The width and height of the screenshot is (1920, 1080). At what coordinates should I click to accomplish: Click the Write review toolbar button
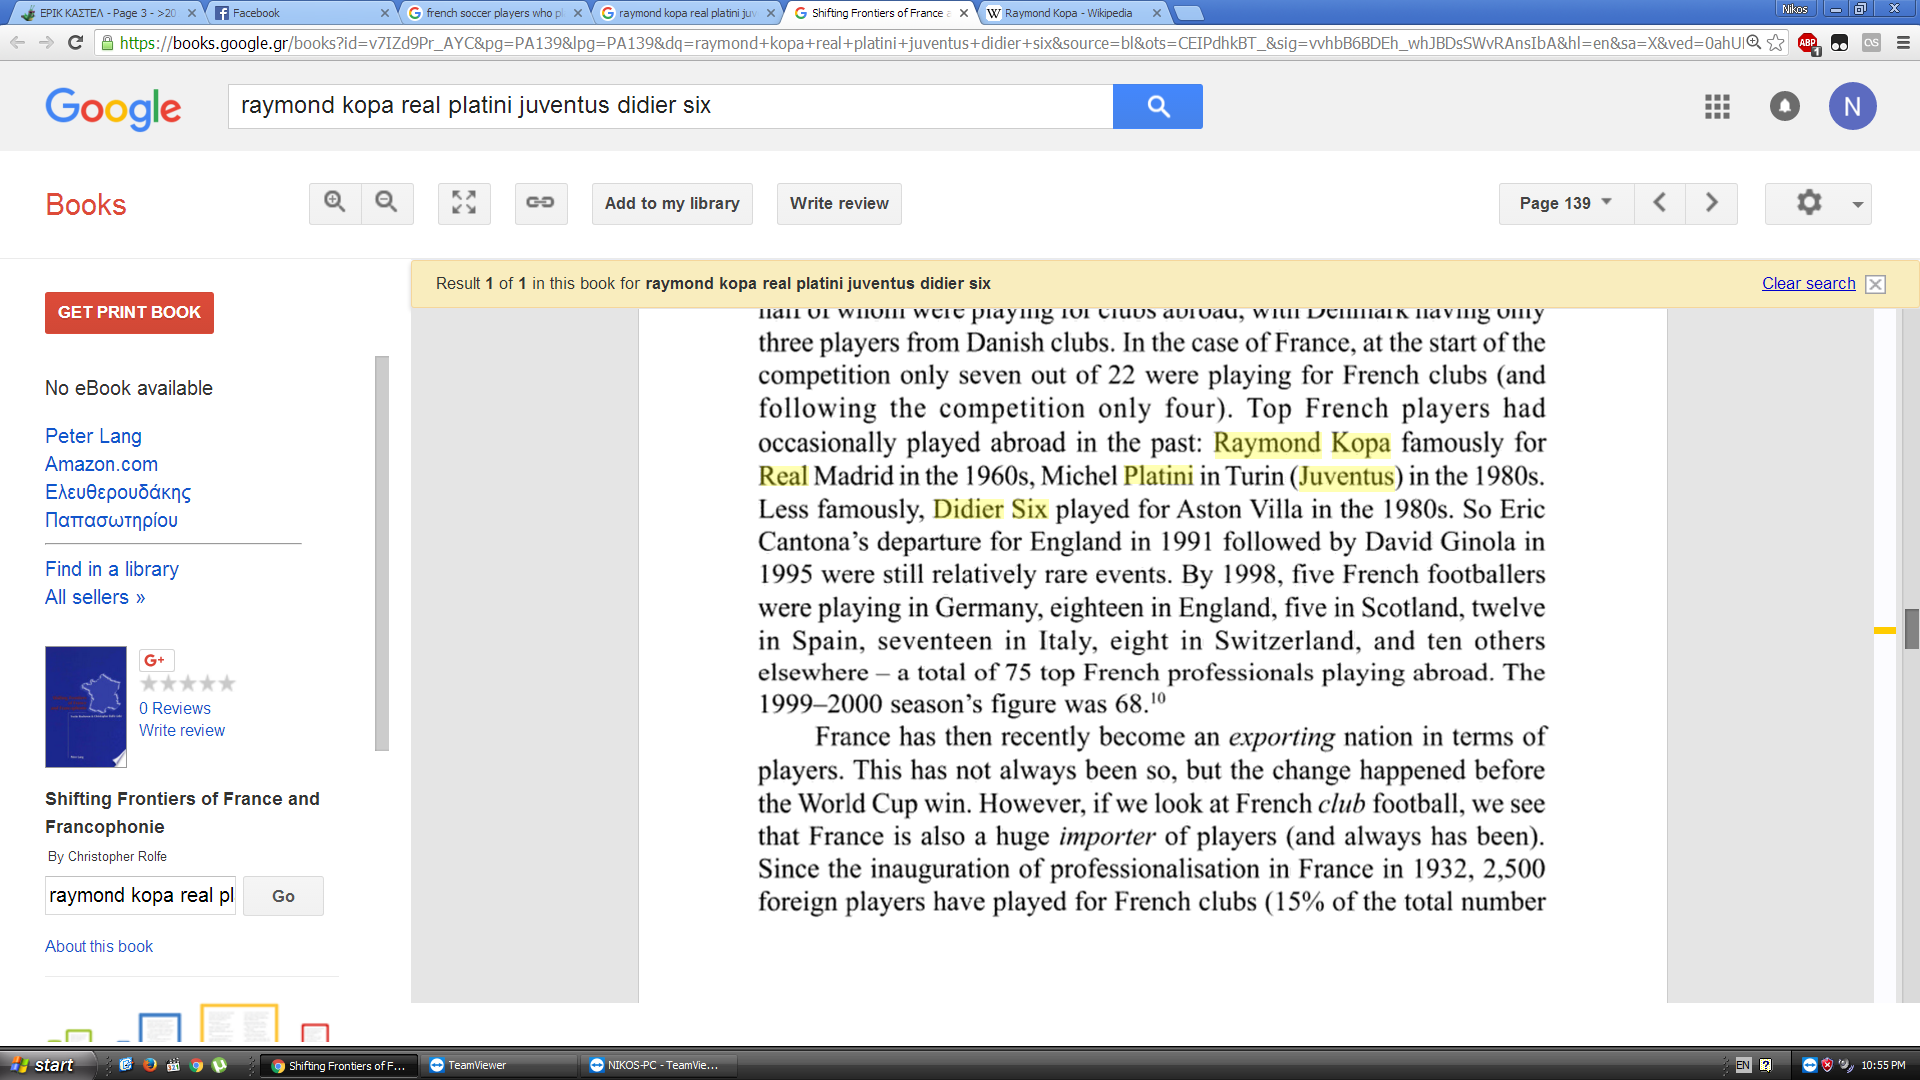(x=839, y=203)
